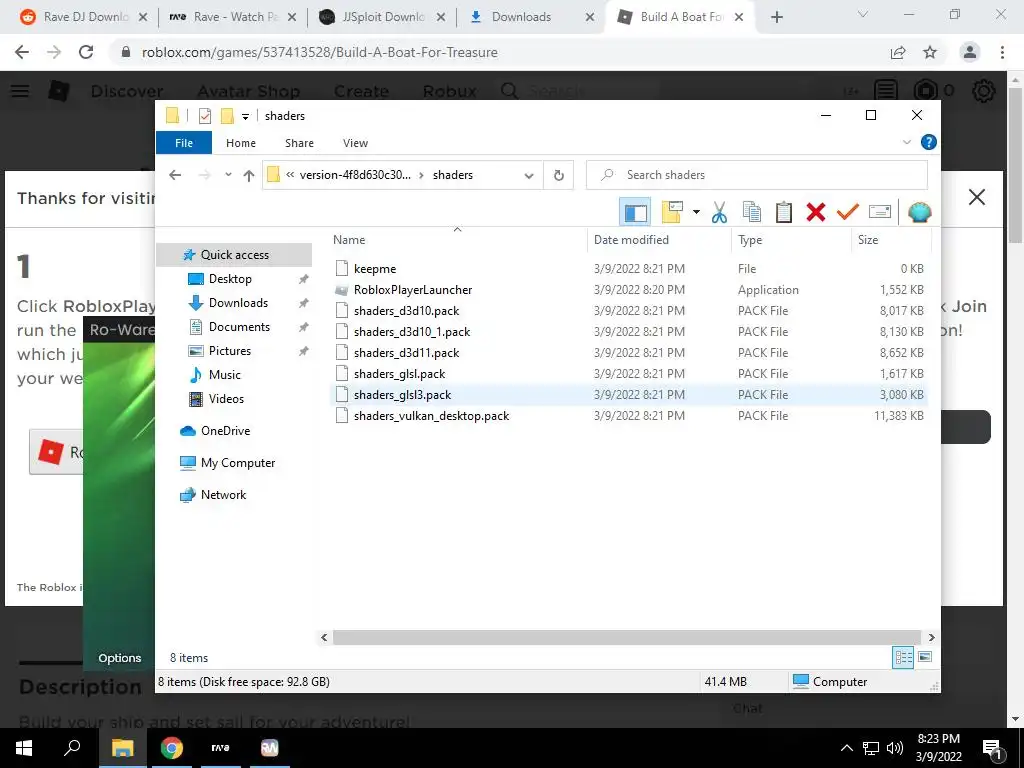The width and height of the screenshot is (1024, 768).
Task: Click the horizontal scrollbar in file list
Action: coord(626,637)
